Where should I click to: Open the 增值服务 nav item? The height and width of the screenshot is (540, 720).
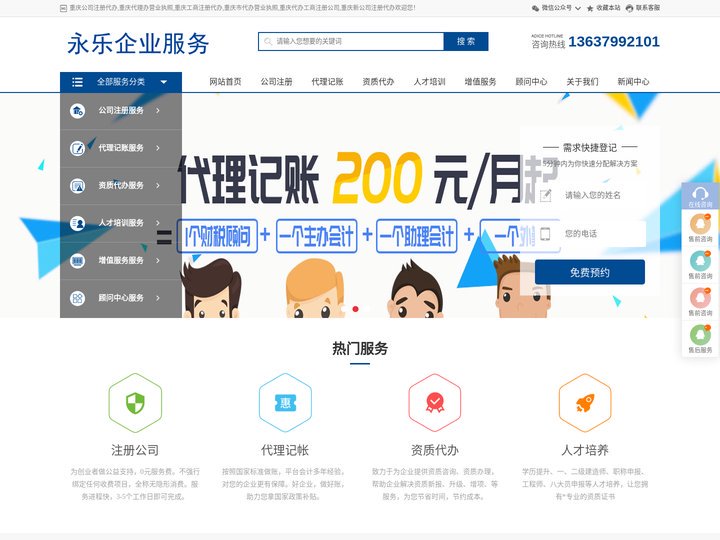pyautogui.click(x=480, y=82)
